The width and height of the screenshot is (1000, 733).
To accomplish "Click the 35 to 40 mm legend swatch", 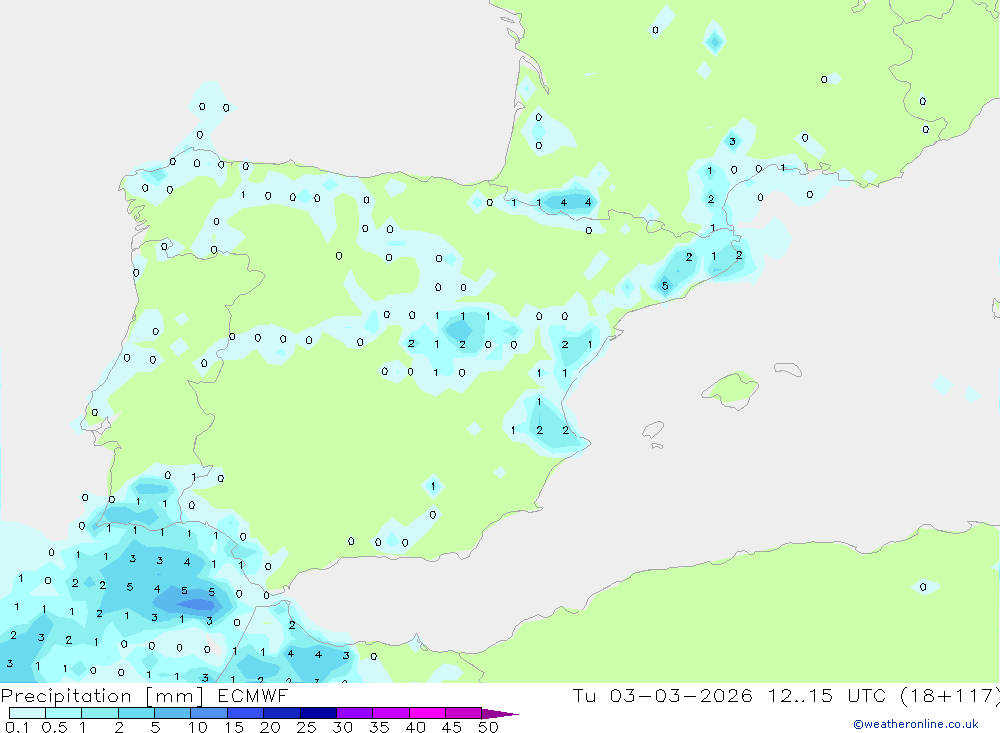I will tap(391, 713).
